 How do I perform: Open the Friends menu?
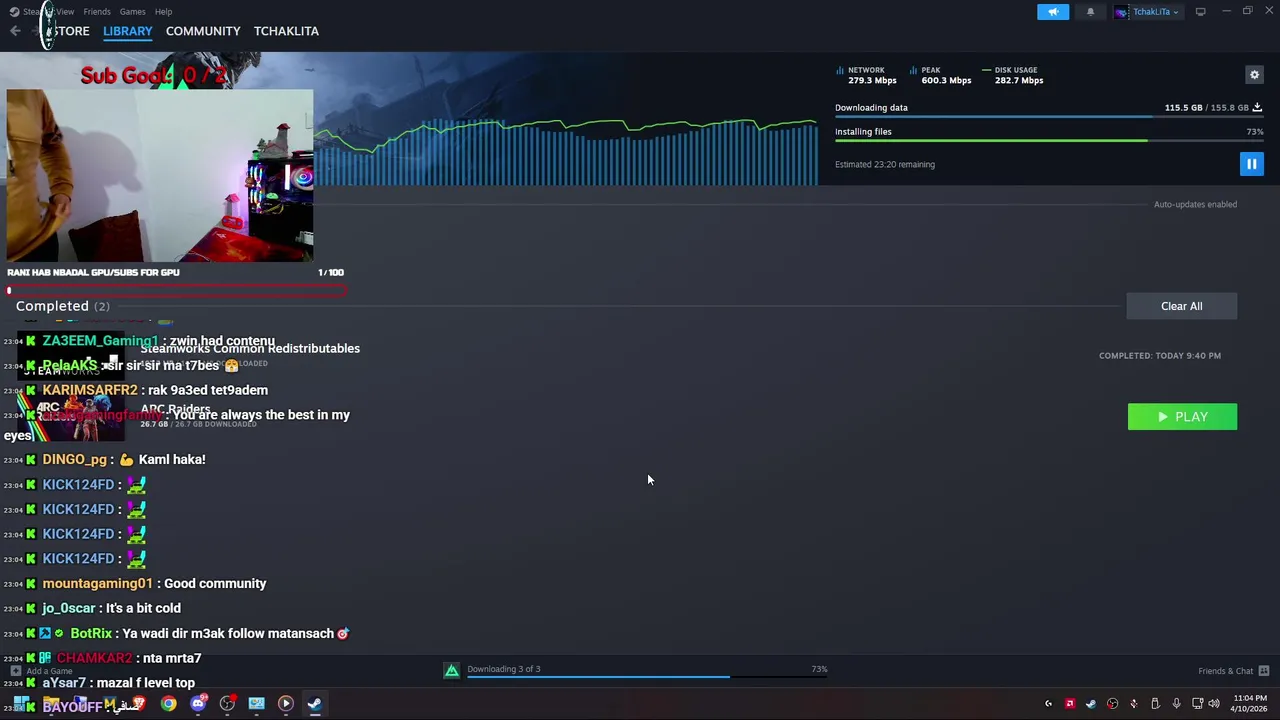97,12
